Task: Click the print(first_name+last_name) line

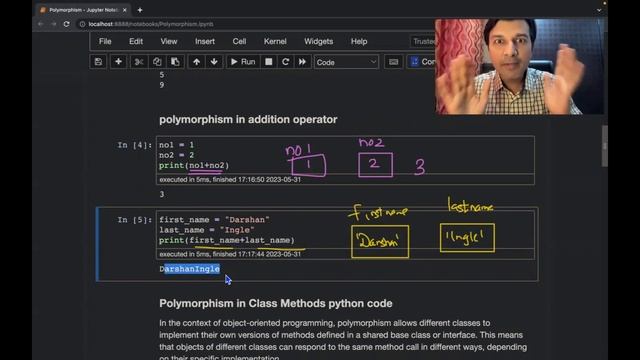Action: [227, 240]
